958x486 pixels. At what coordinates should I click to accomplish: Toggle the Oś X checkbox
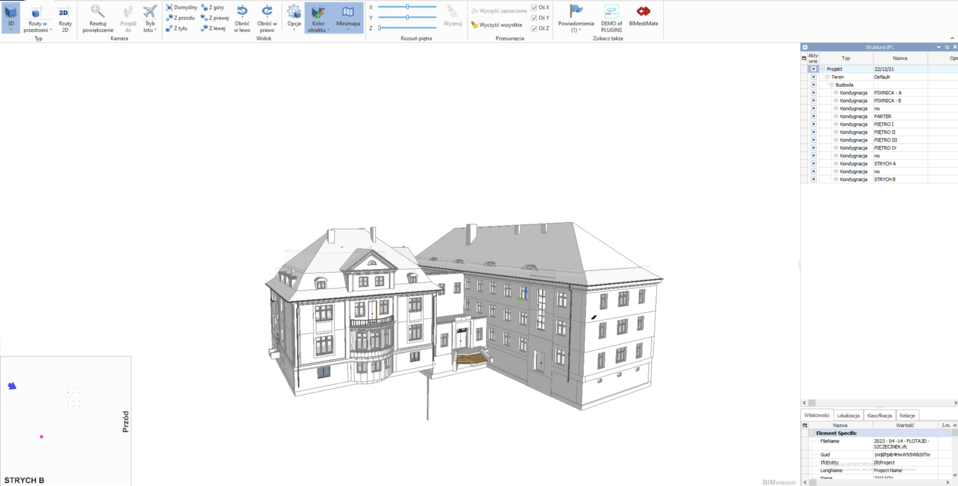point(535,7)
